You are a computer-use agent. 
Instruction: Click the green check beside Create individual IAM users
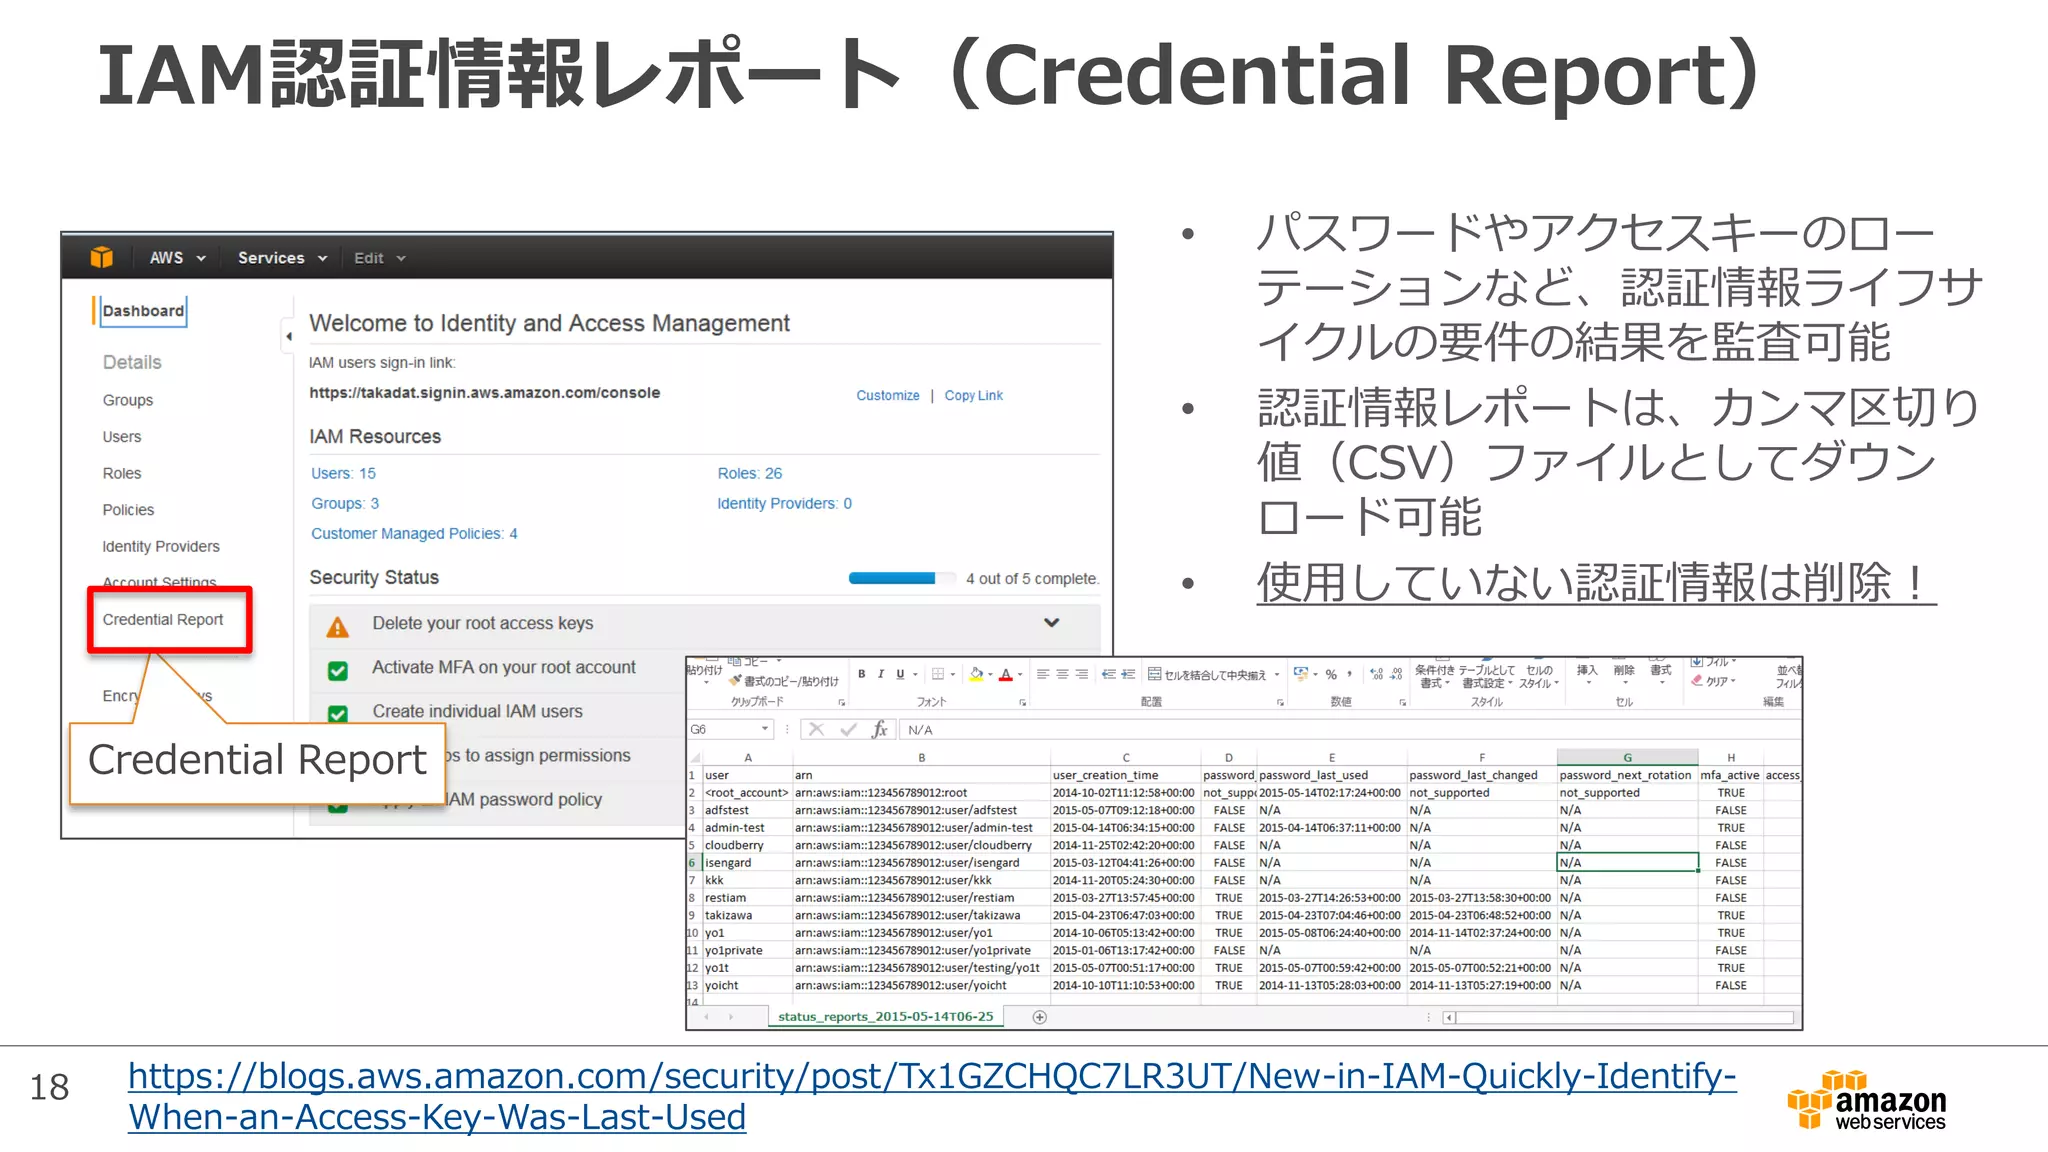[x=338, y=713]
